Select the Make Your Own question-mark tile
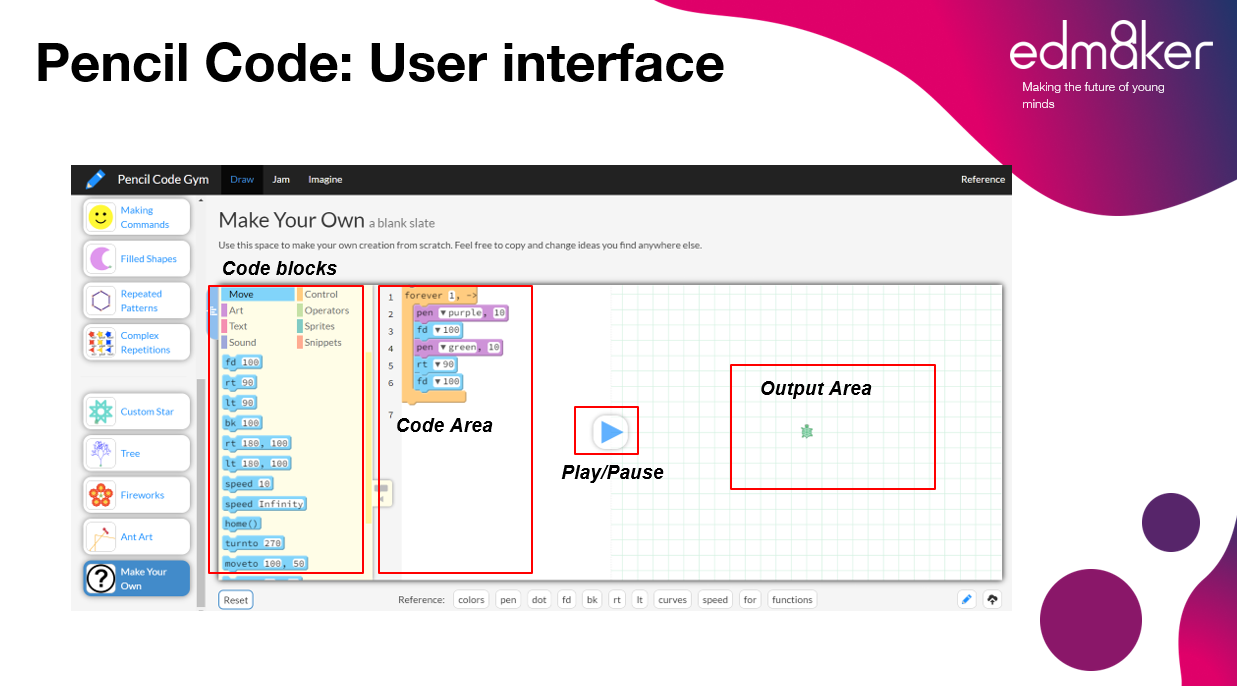This screenshot has height=686, width=1237. click(136, 579)
